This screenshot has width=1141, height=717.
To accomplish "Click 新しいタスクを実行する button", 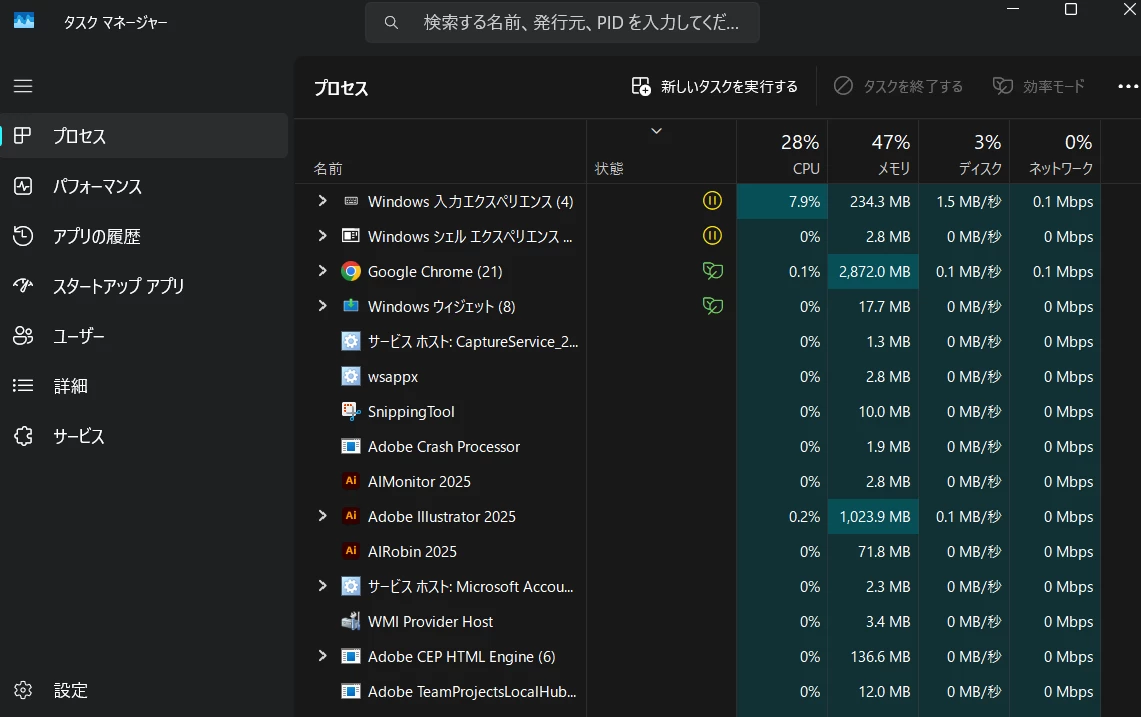I will point(715,87).
